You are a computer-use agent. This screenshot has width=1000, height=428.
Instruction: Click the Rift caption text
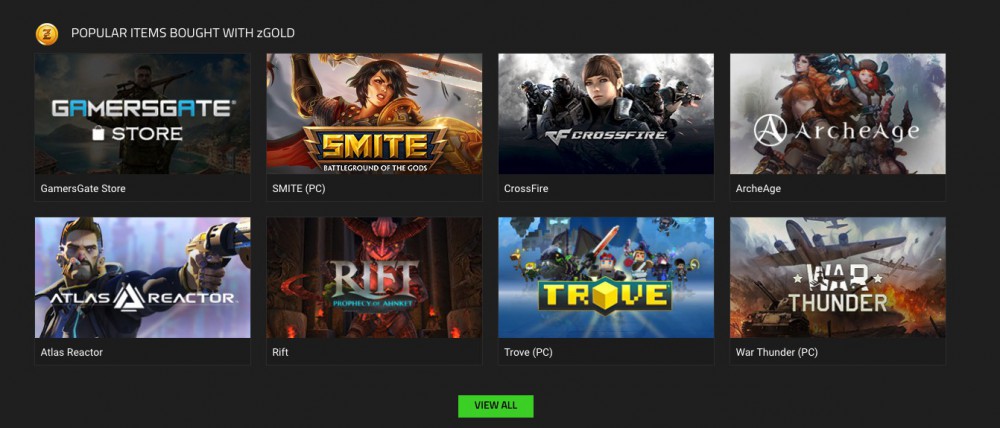(280, 352)
